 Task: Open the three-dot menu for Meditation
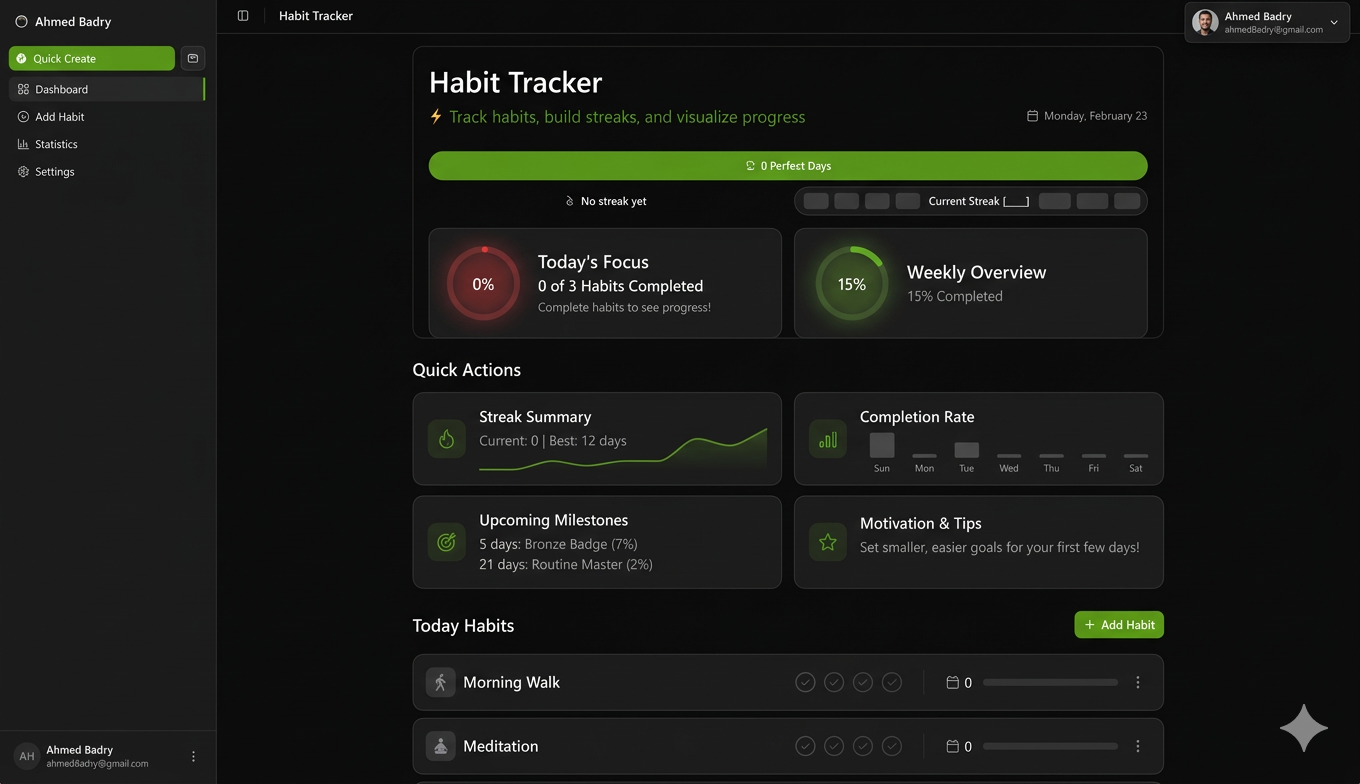click(x=1138, y=747)
